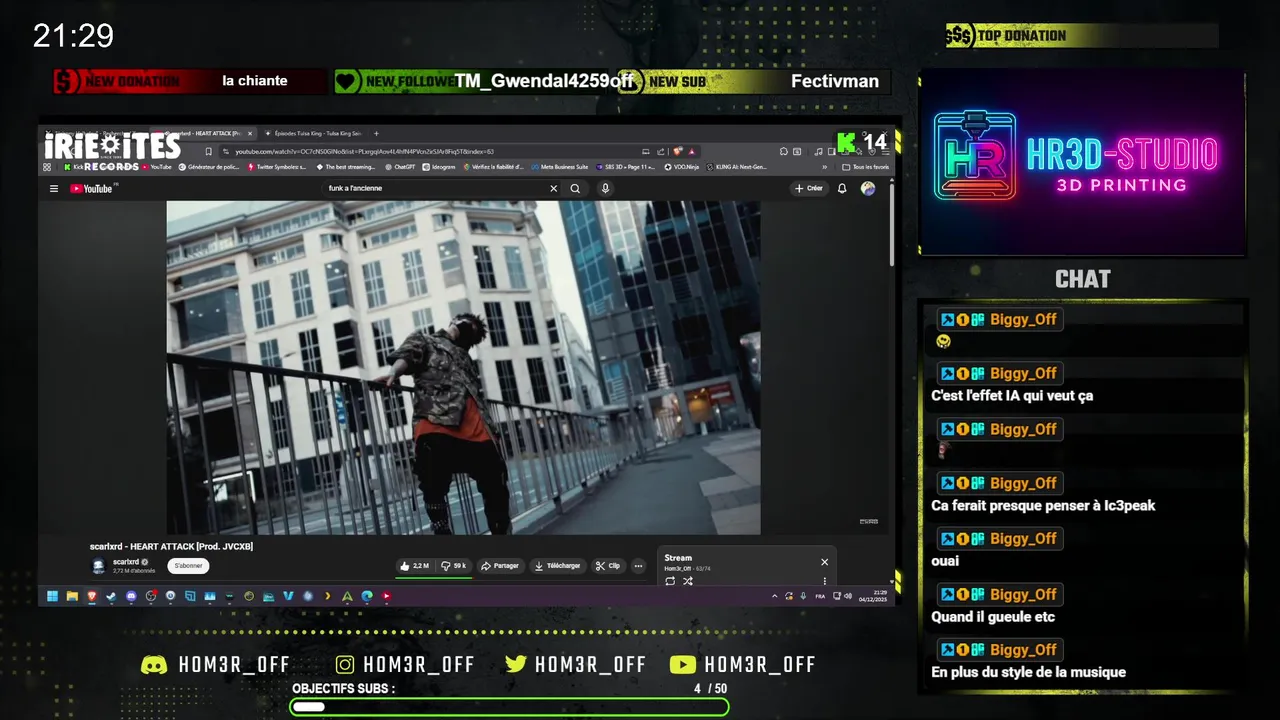Select chat message "Quand il gueule etc"

(993, 616)
